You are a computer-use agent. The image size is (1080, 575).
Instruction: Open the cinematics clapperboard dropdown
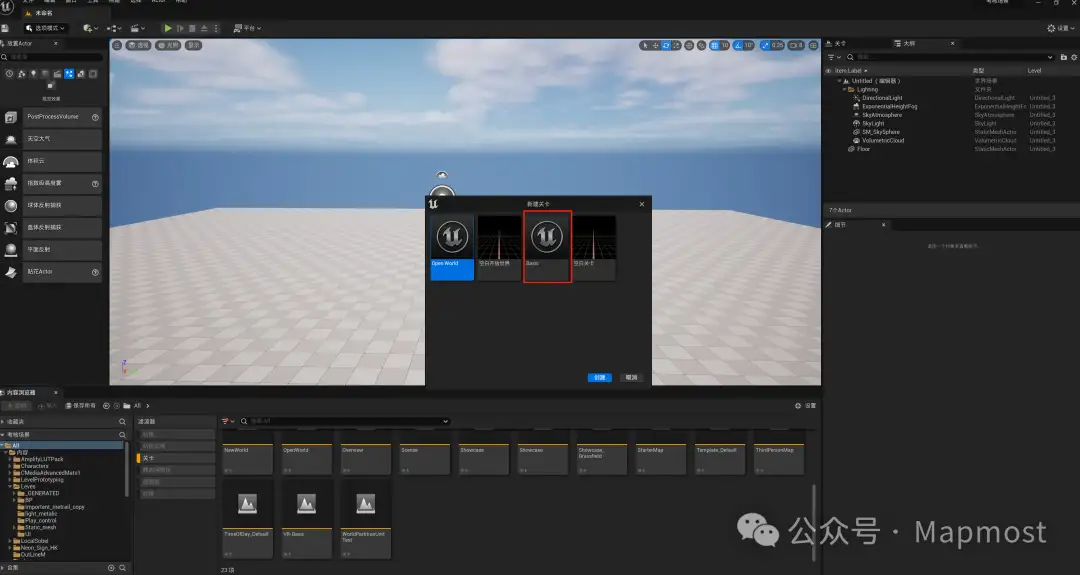point(138,28)
